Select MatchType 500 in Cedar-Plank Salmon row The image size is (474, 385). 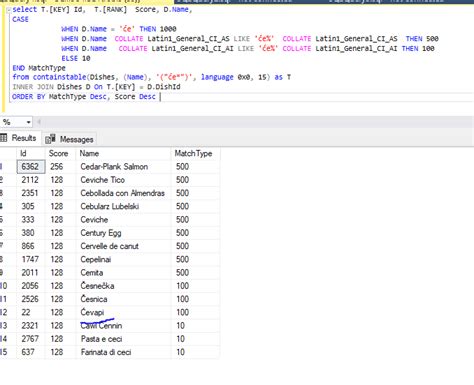click(195, 167)
